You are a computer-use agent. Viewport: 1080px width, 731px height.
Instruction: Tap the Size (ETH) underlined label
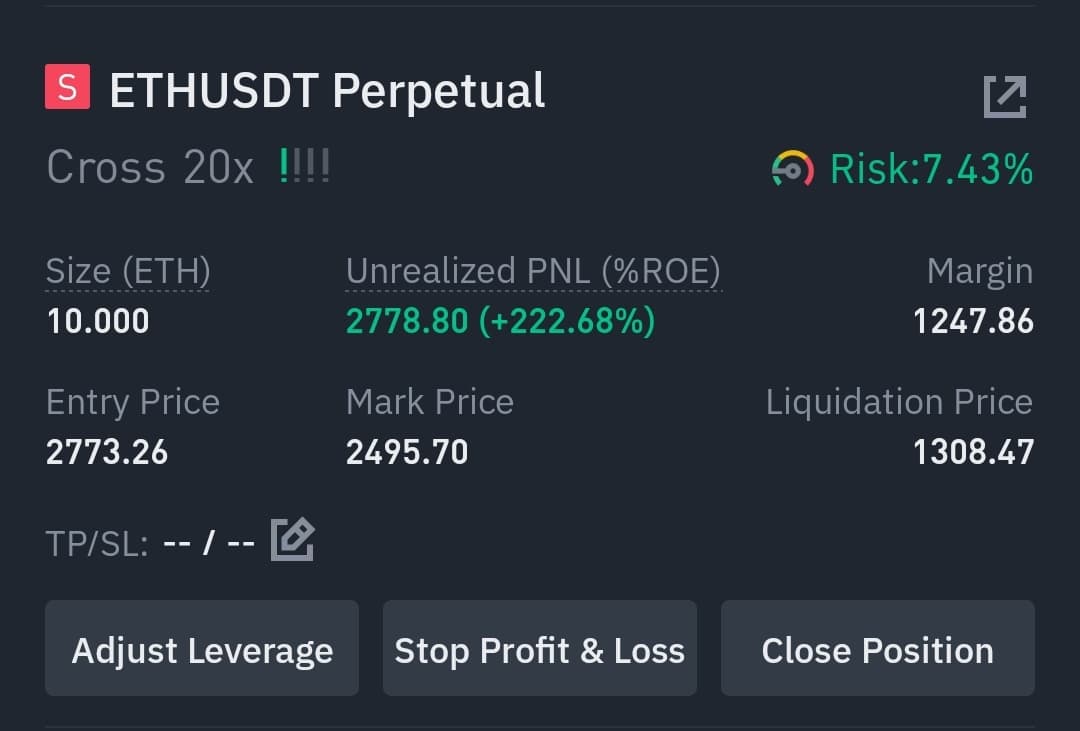coord(128,271)
